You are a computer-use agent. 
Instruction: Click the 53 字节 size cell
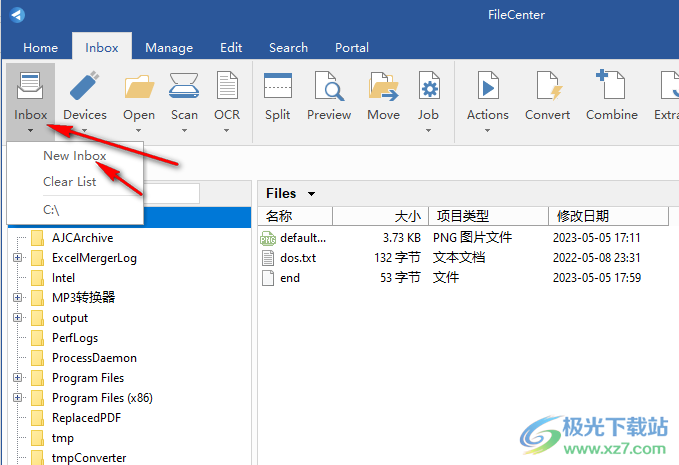pos(401,278)
